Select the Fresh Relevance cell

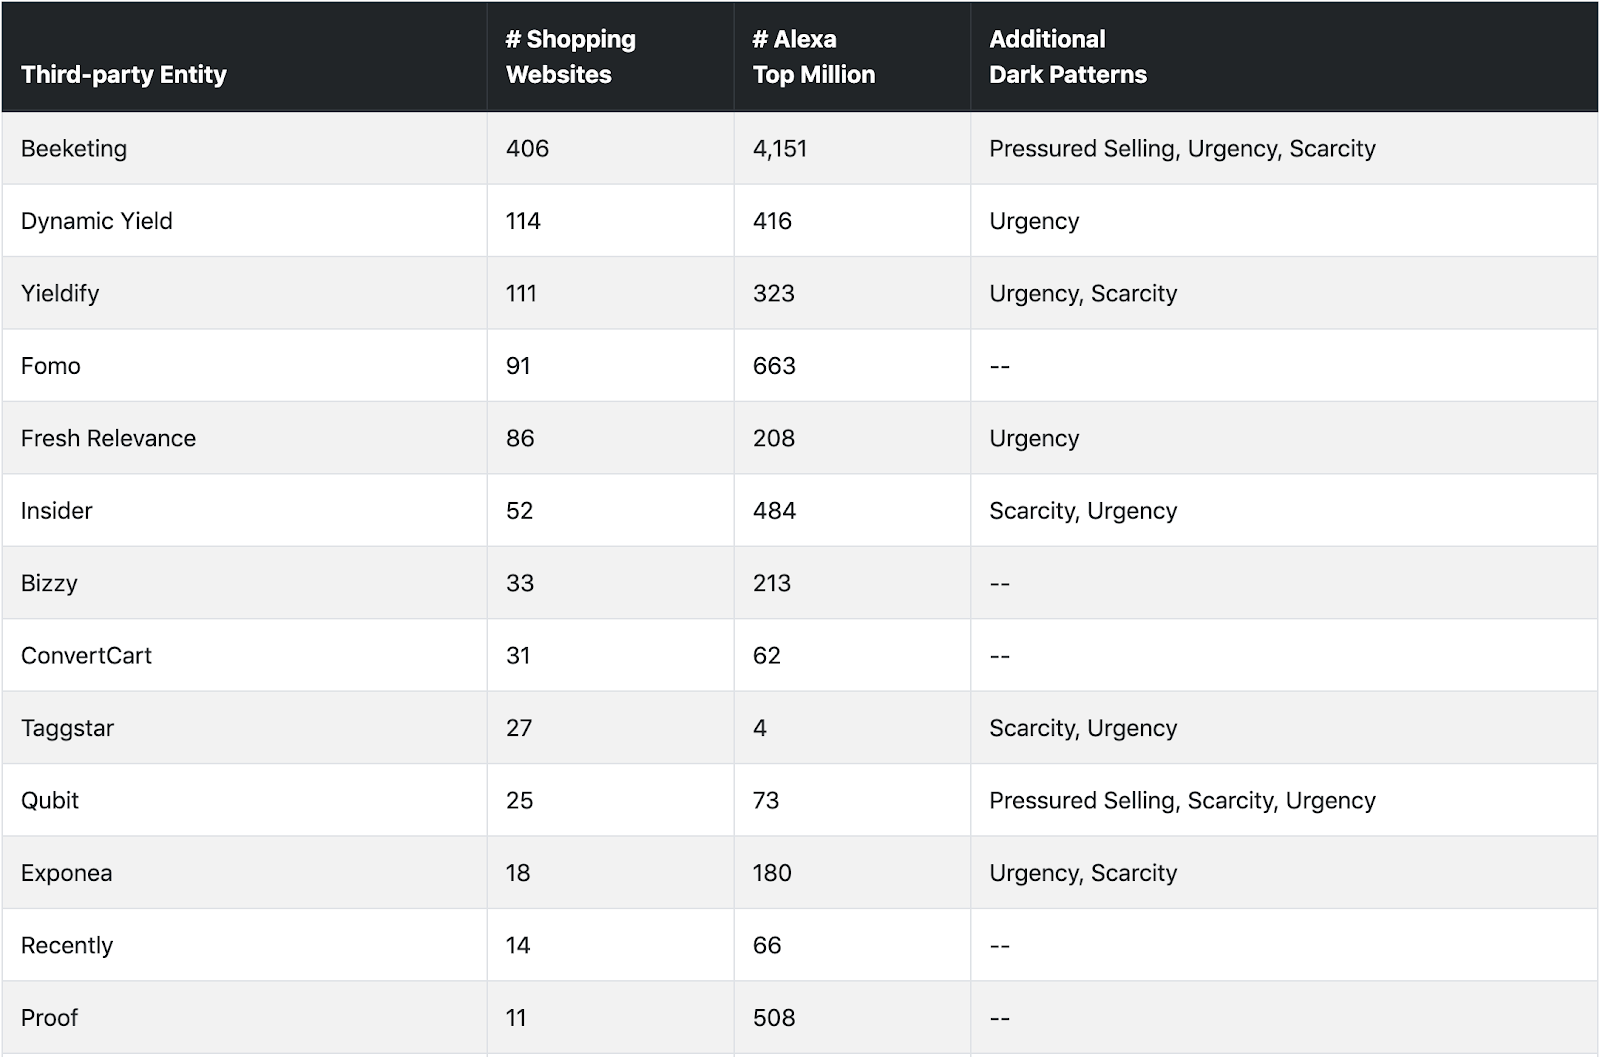click(108, 438)
